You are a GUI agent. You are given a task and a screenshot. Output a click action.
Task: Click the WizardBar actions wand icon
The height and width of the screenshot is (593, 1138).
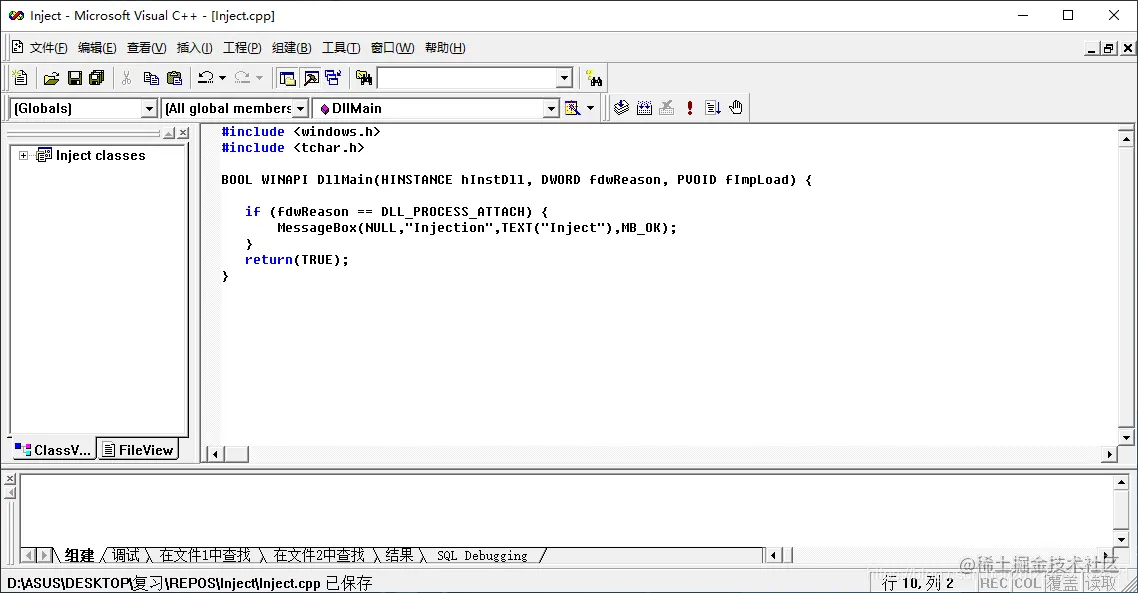(573, 108)
